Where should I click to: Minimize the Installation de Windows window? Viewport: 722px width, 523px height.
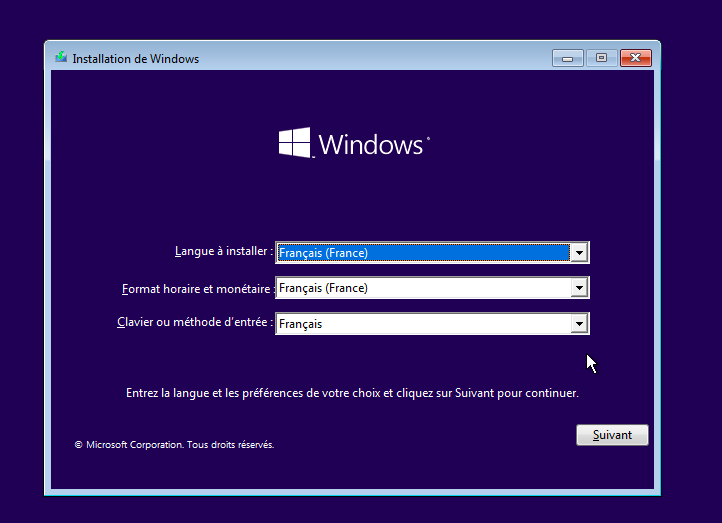568,58
